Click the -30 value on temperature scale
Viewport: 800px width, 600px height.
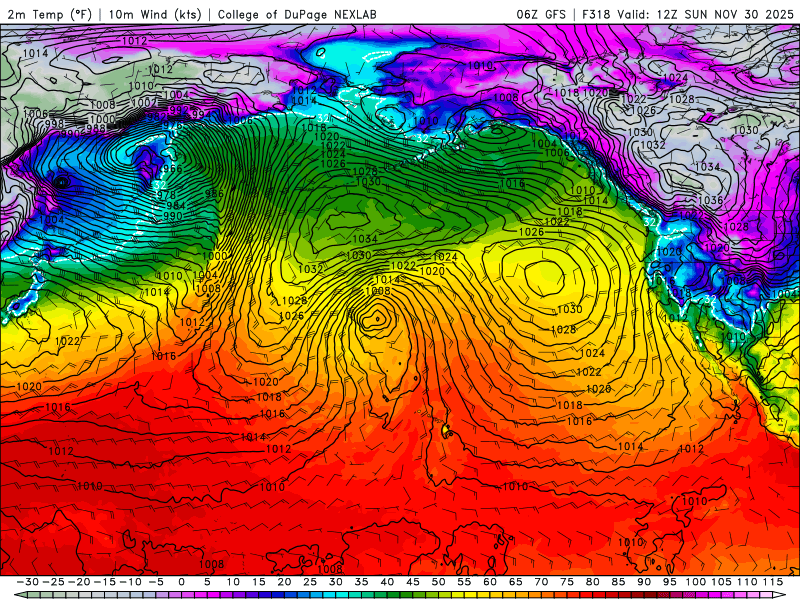point(28,582)
